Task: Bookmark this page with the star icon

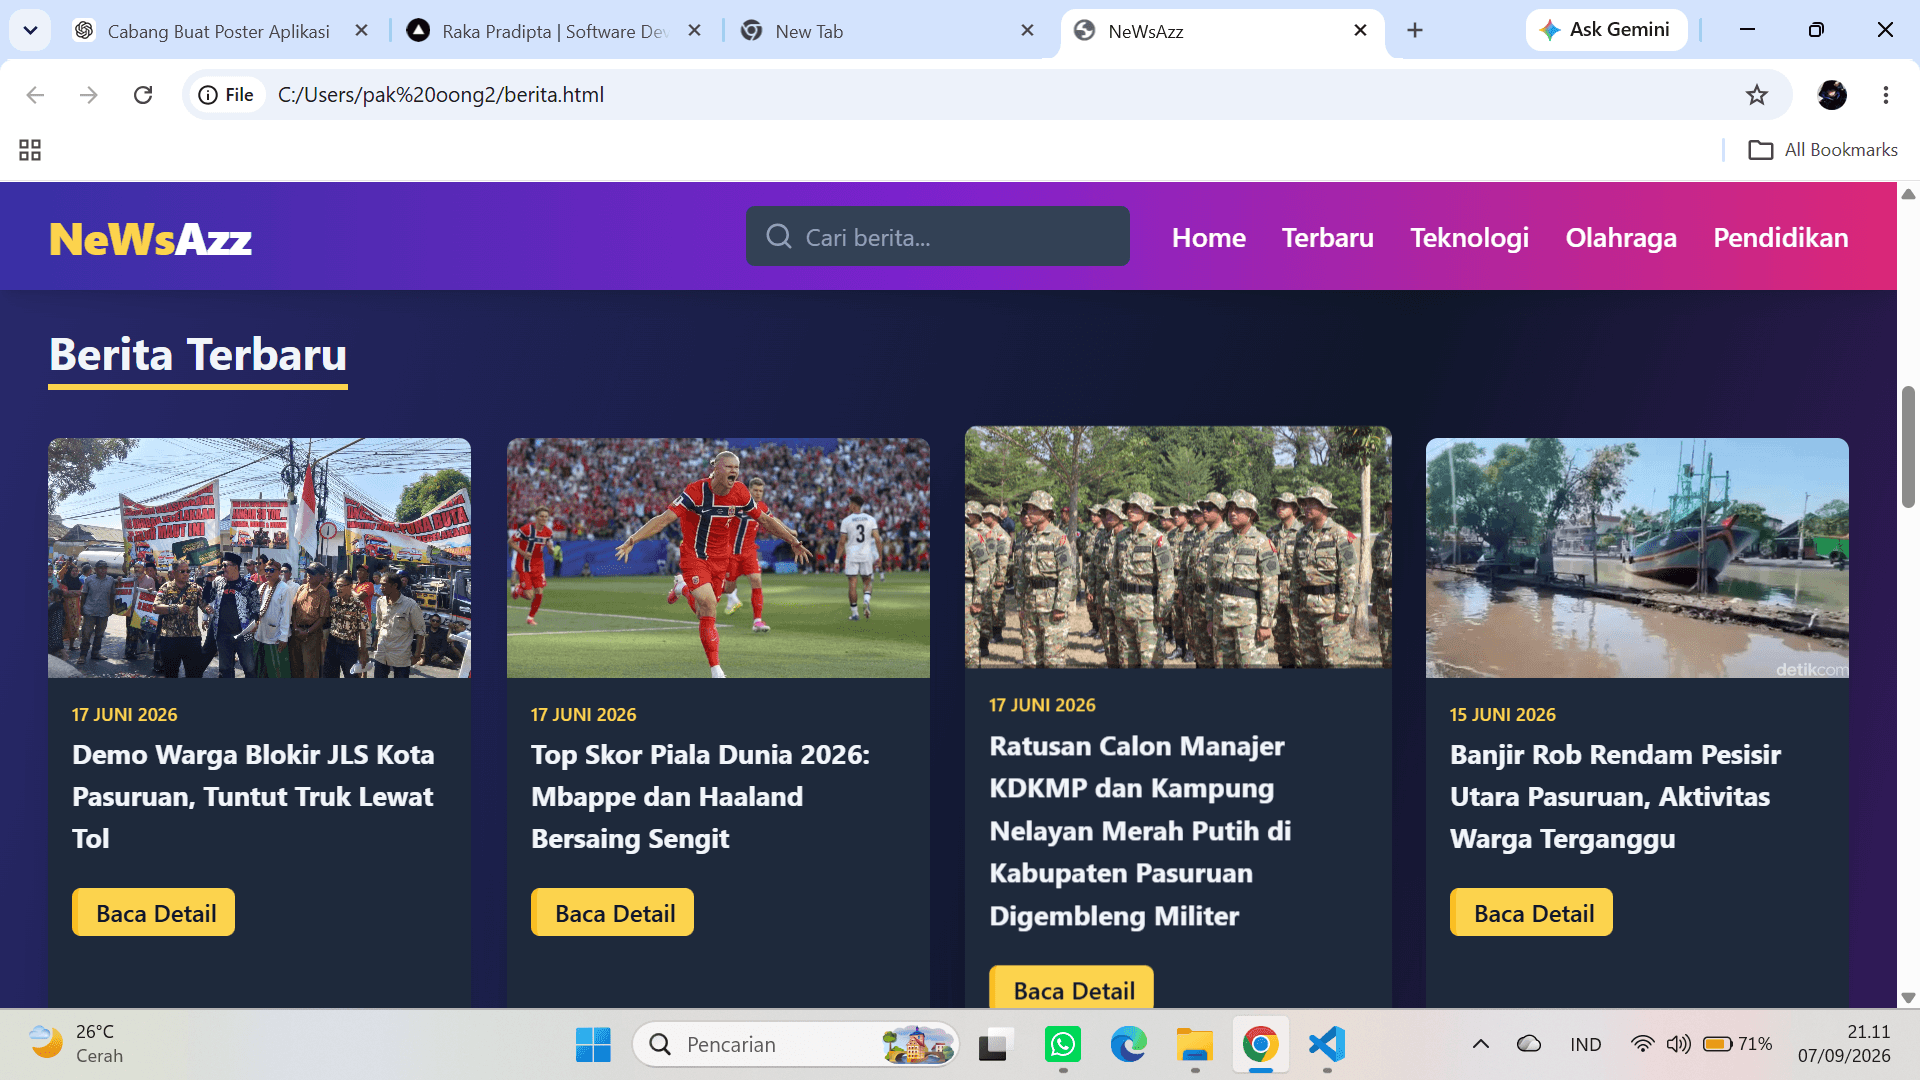Action: pyautogui.click(x=1757, y=95)
